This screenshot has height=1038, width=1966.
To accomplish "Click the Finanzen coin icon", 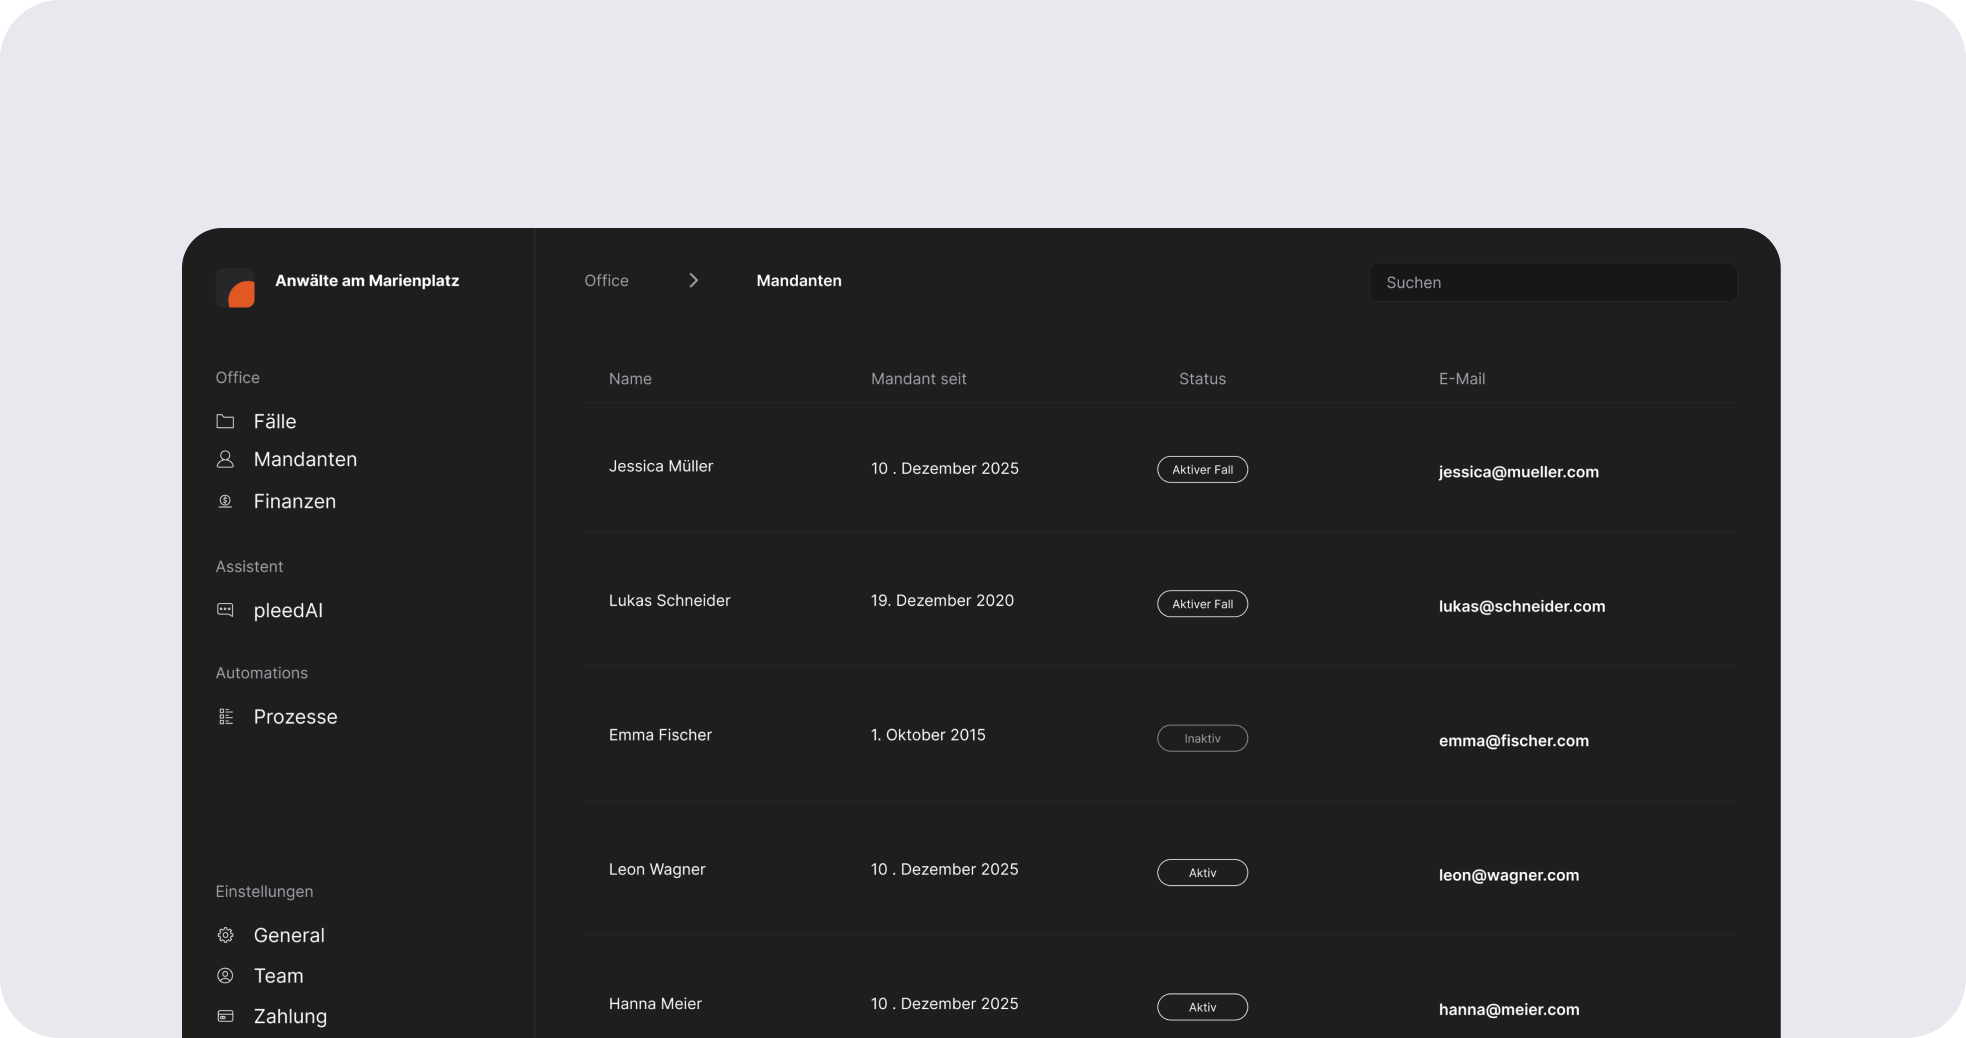I will click(x=225, y=501).
